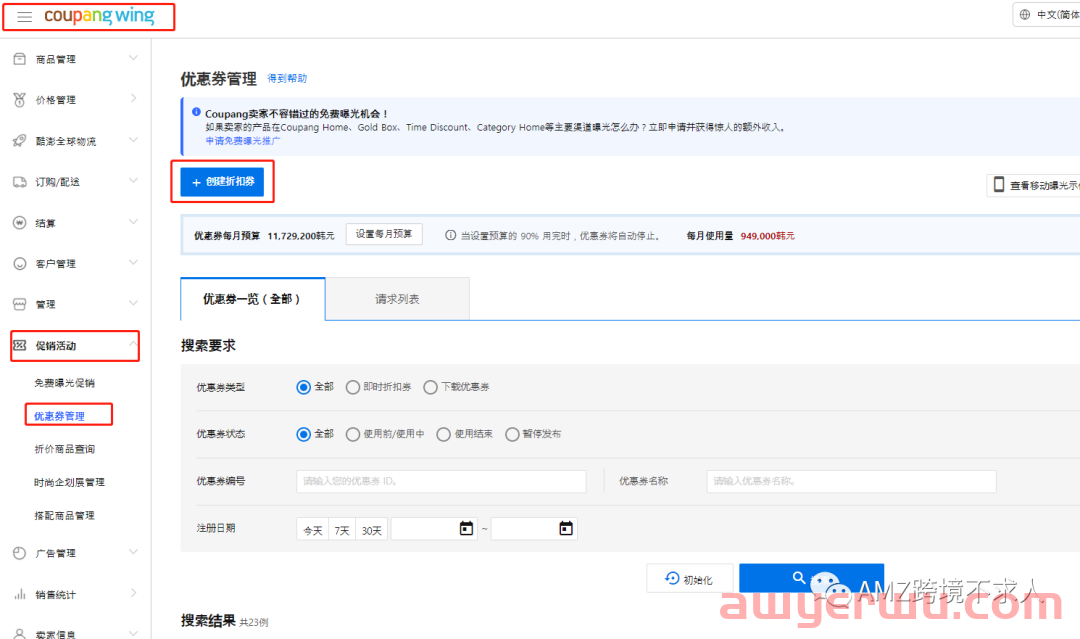The image size is (1080, 639).
Task: Click the 订购/配送 truck icon
Action: point(19,182)
